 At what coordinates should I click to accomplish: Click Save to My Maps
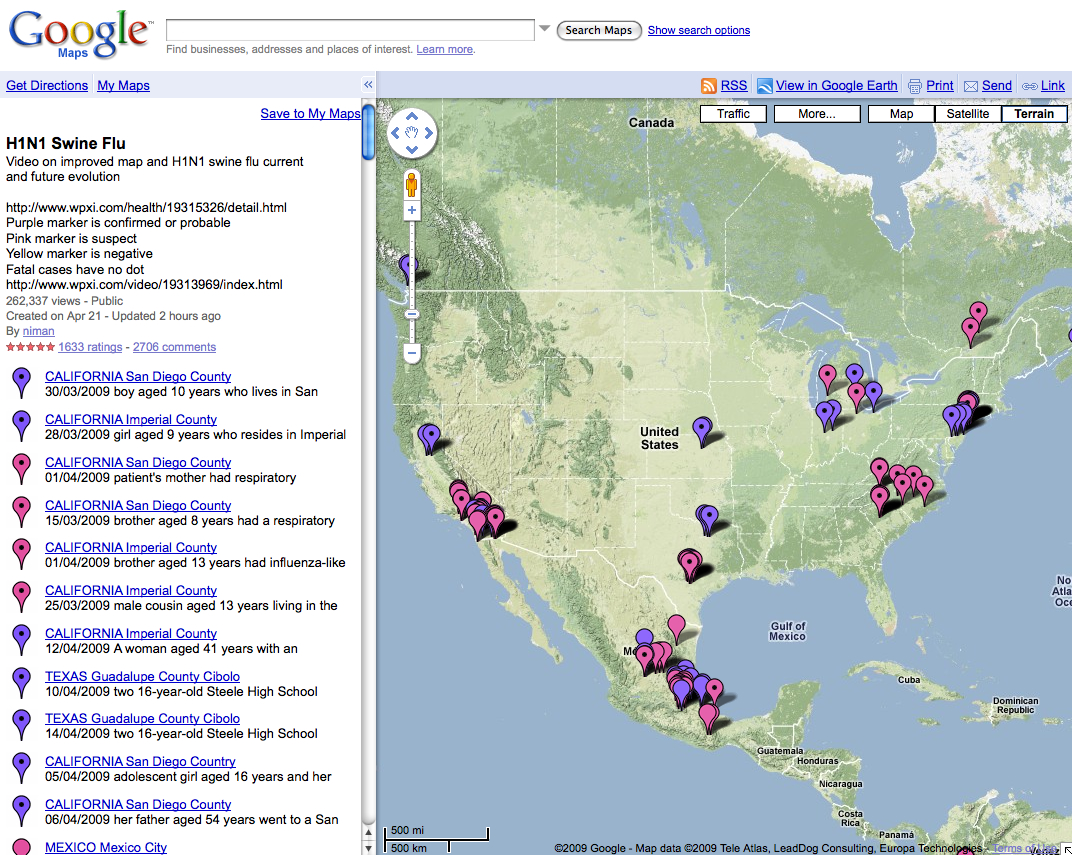point(310,113)
